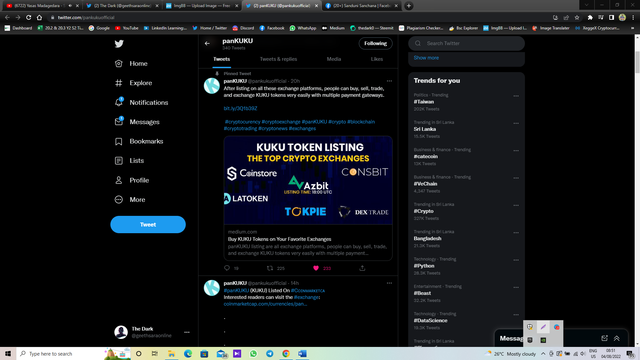Viewport: 640px width, 360px height.
Task: Click browser home button
Action: coord(39,18)
